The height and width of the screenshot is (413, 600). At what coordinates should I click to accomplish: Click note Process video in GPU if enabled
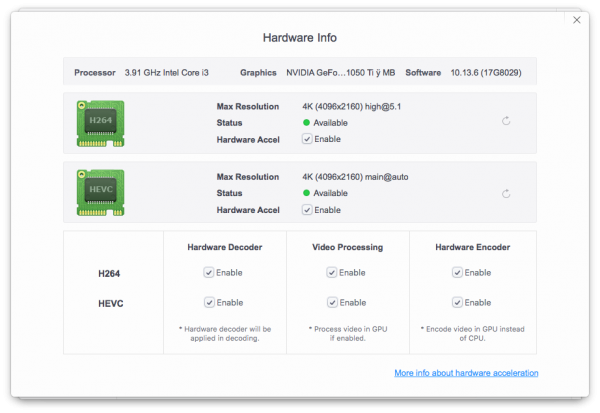point(348,334)
